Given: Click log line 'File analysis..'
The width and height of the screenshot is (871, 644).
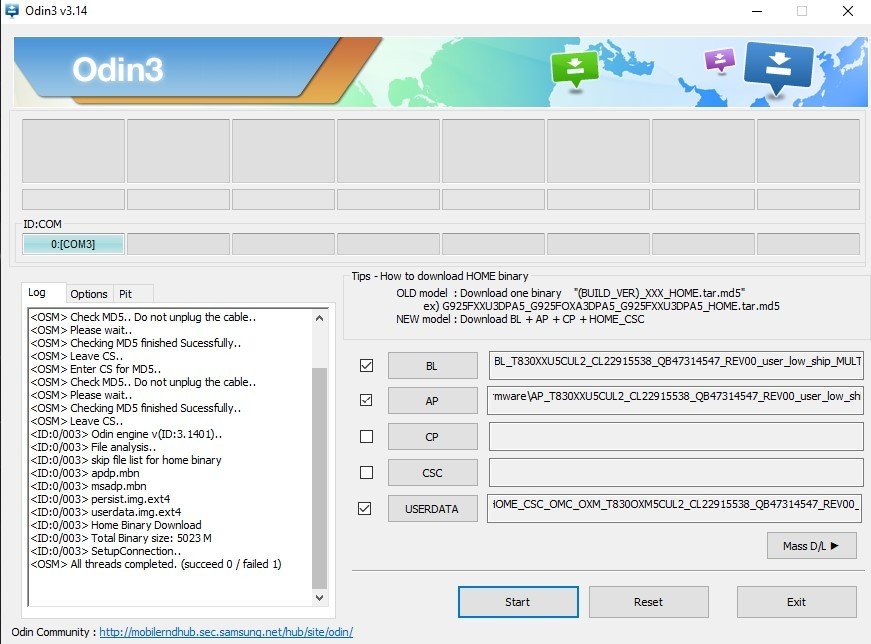Looking at the screenshot, I should [x=93, y=447].
